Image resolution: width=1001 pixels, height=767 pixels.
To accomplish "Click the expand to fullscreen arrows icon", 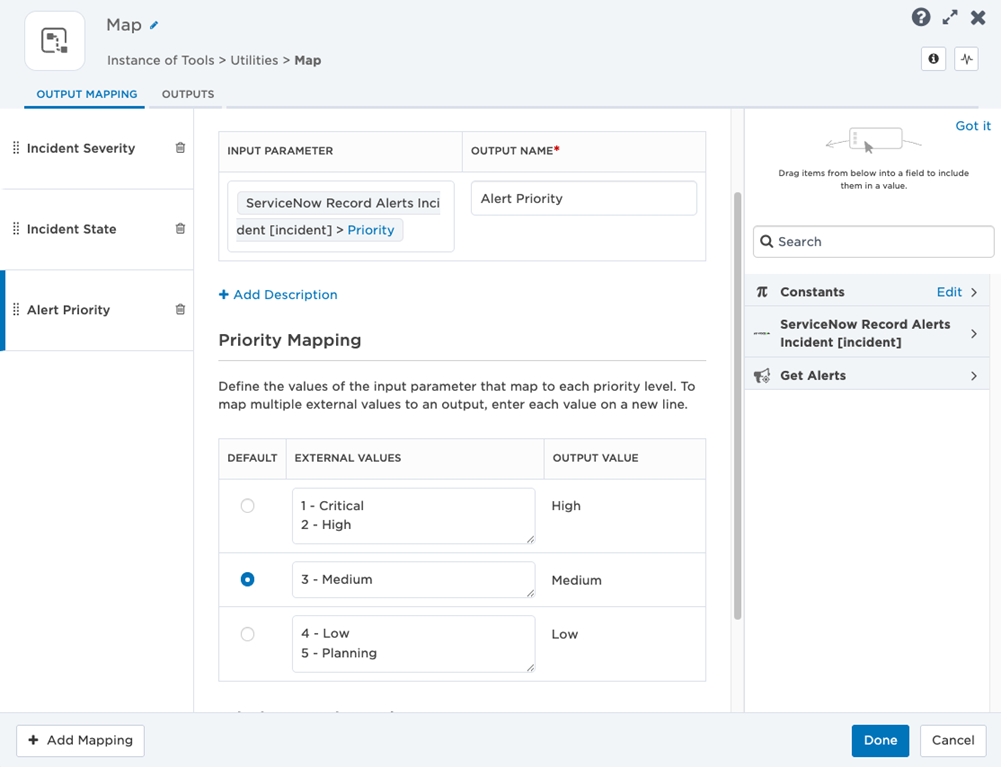I will point(950,17).
